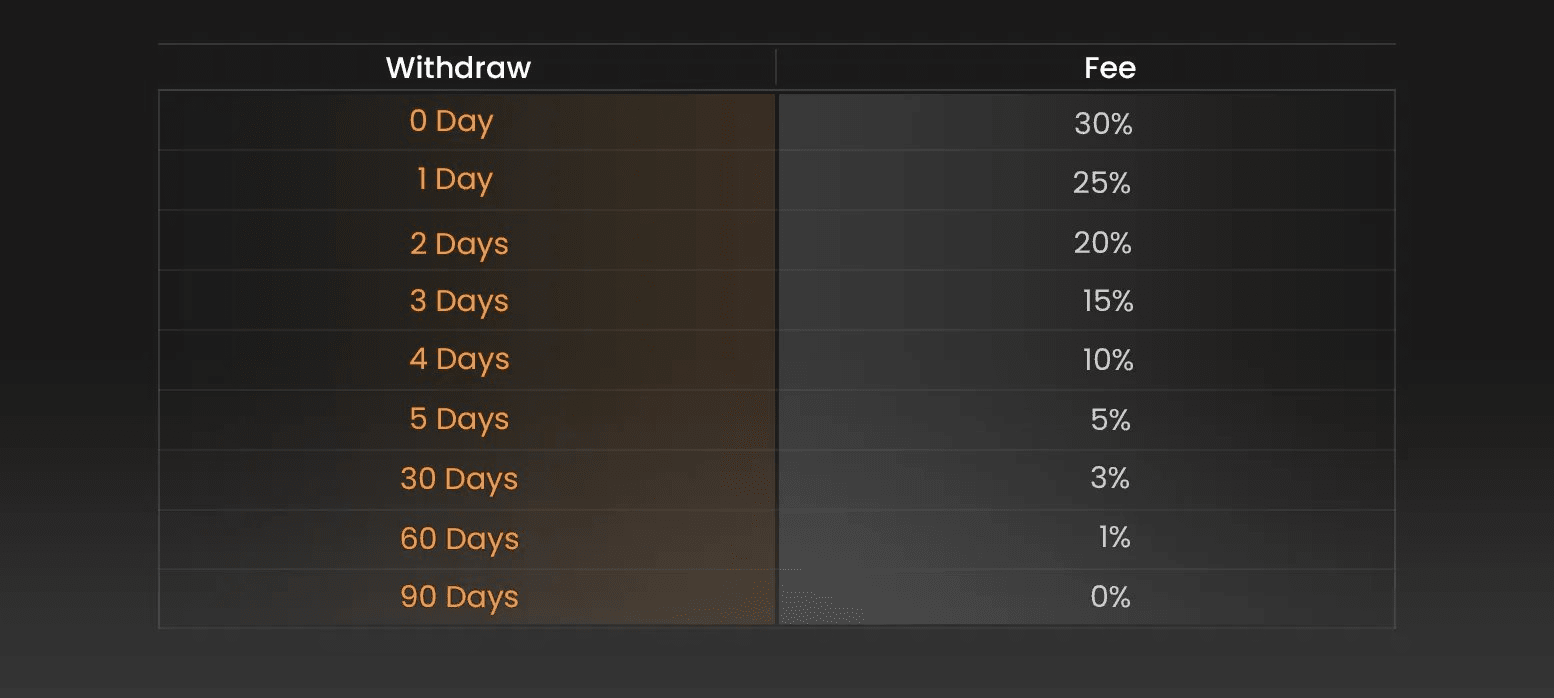Select the 60 Days withdraw row
This screenshot has width=1554, height=698.
[459, 539]
